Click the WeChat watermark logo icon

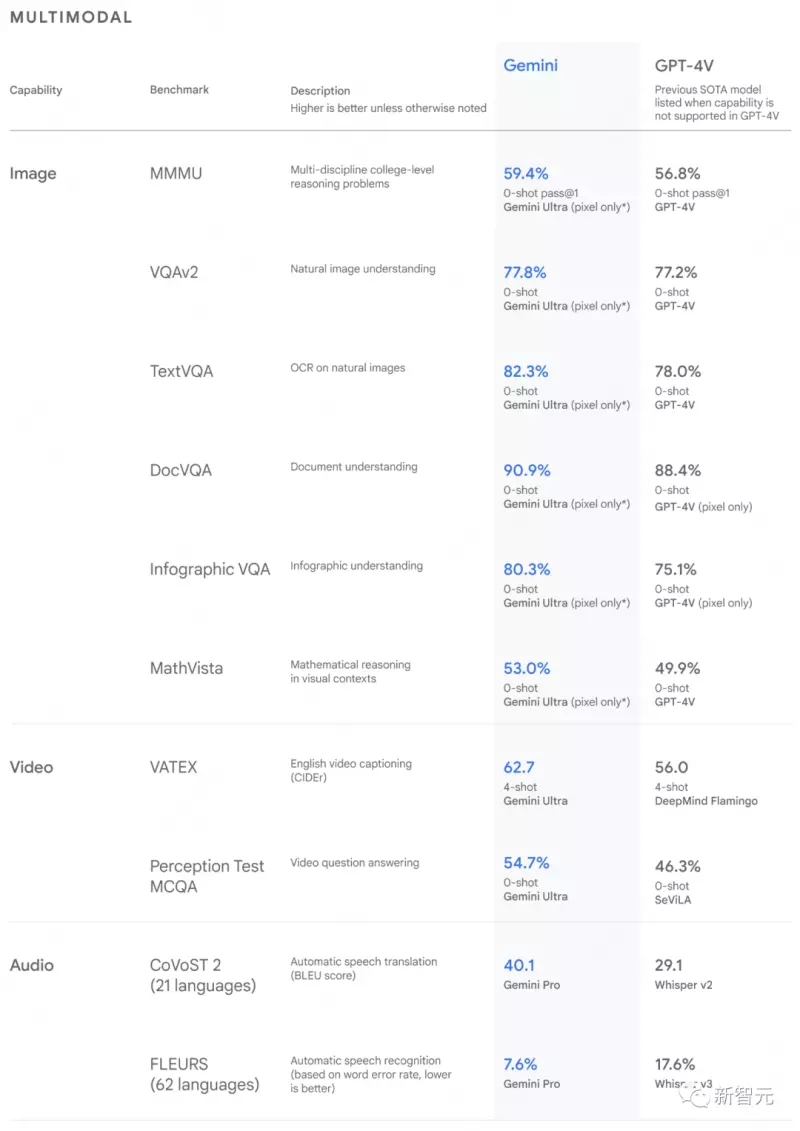pos(693,1096)
